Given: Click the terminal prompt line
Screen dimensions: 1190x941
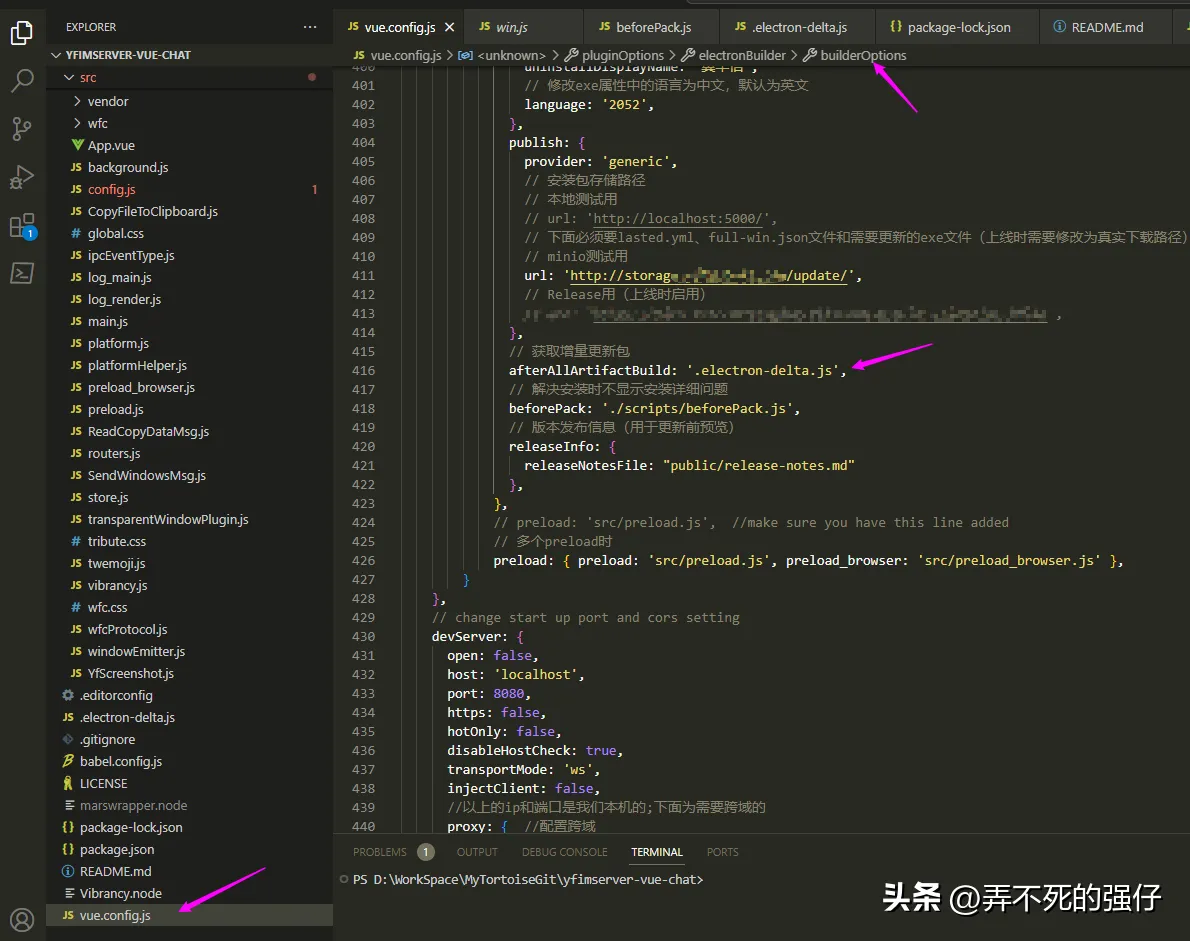Looking at the screenshot, I should 528,880.
